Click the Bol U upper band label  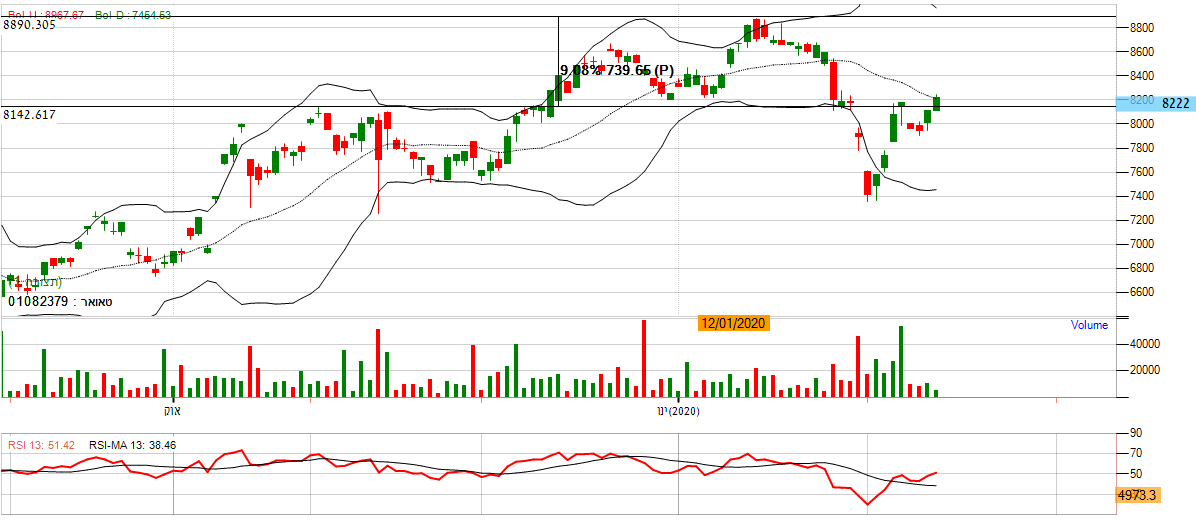47,15
